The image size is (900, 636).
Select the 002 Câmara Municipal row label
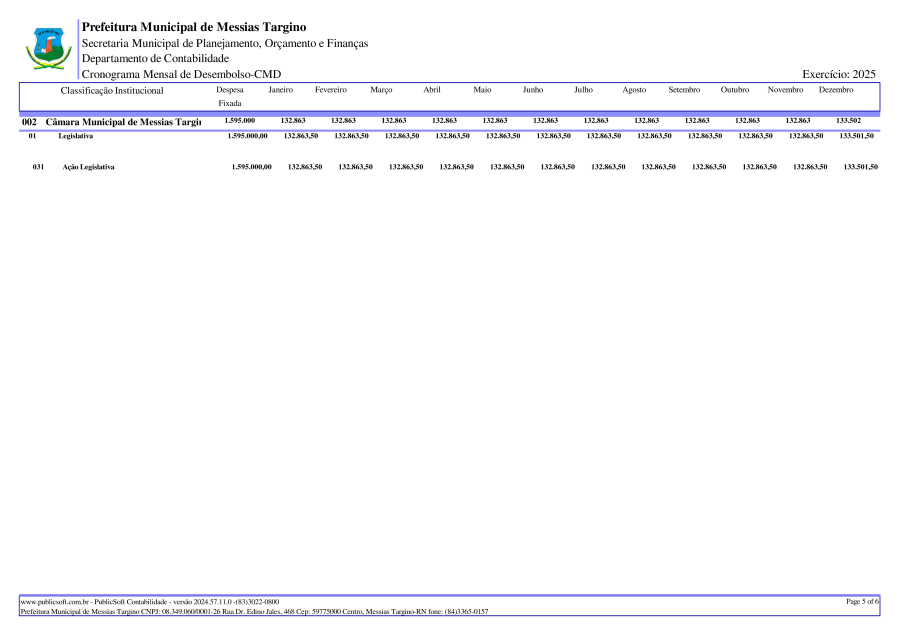pos(112,122)
